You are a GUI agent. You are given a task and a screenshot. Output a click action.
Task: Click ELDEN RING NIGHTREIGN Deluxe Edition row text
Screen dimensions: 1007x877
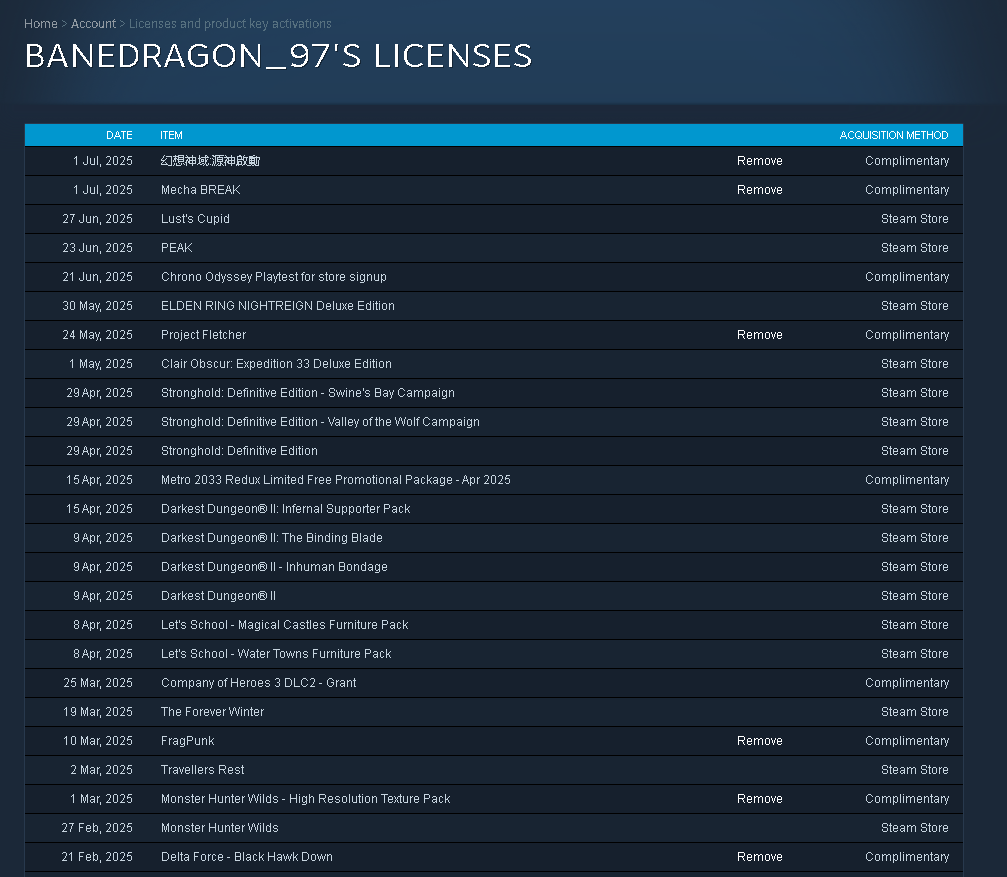tap(277, 306)
